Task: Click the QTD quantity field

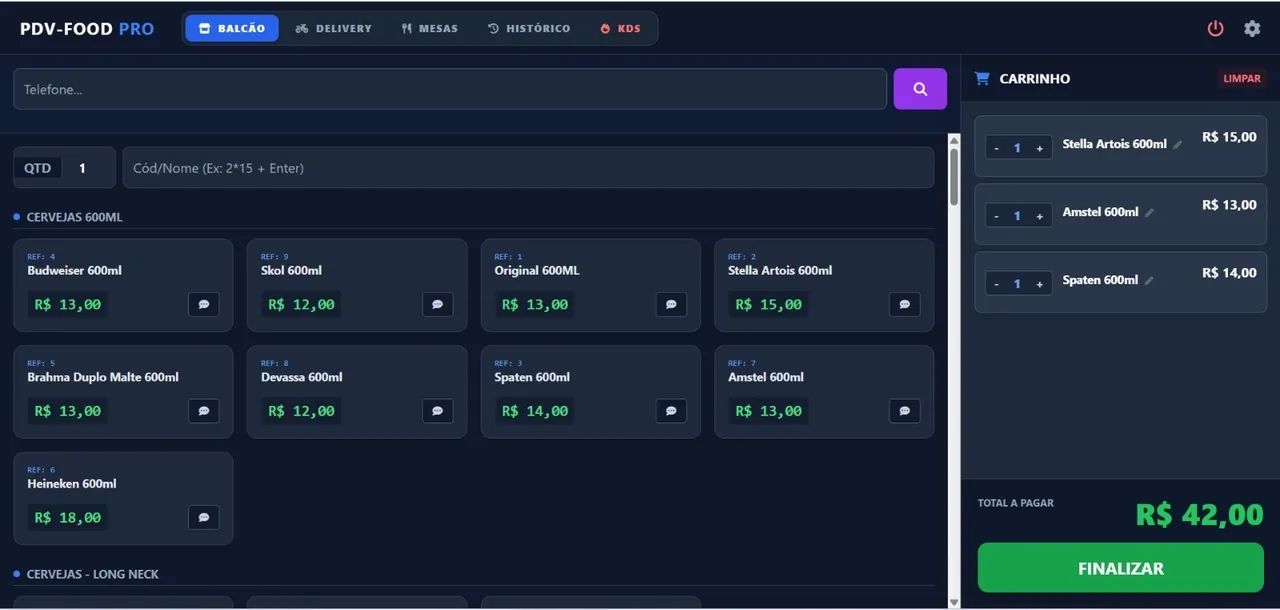Action: click(x=64, y=168)
